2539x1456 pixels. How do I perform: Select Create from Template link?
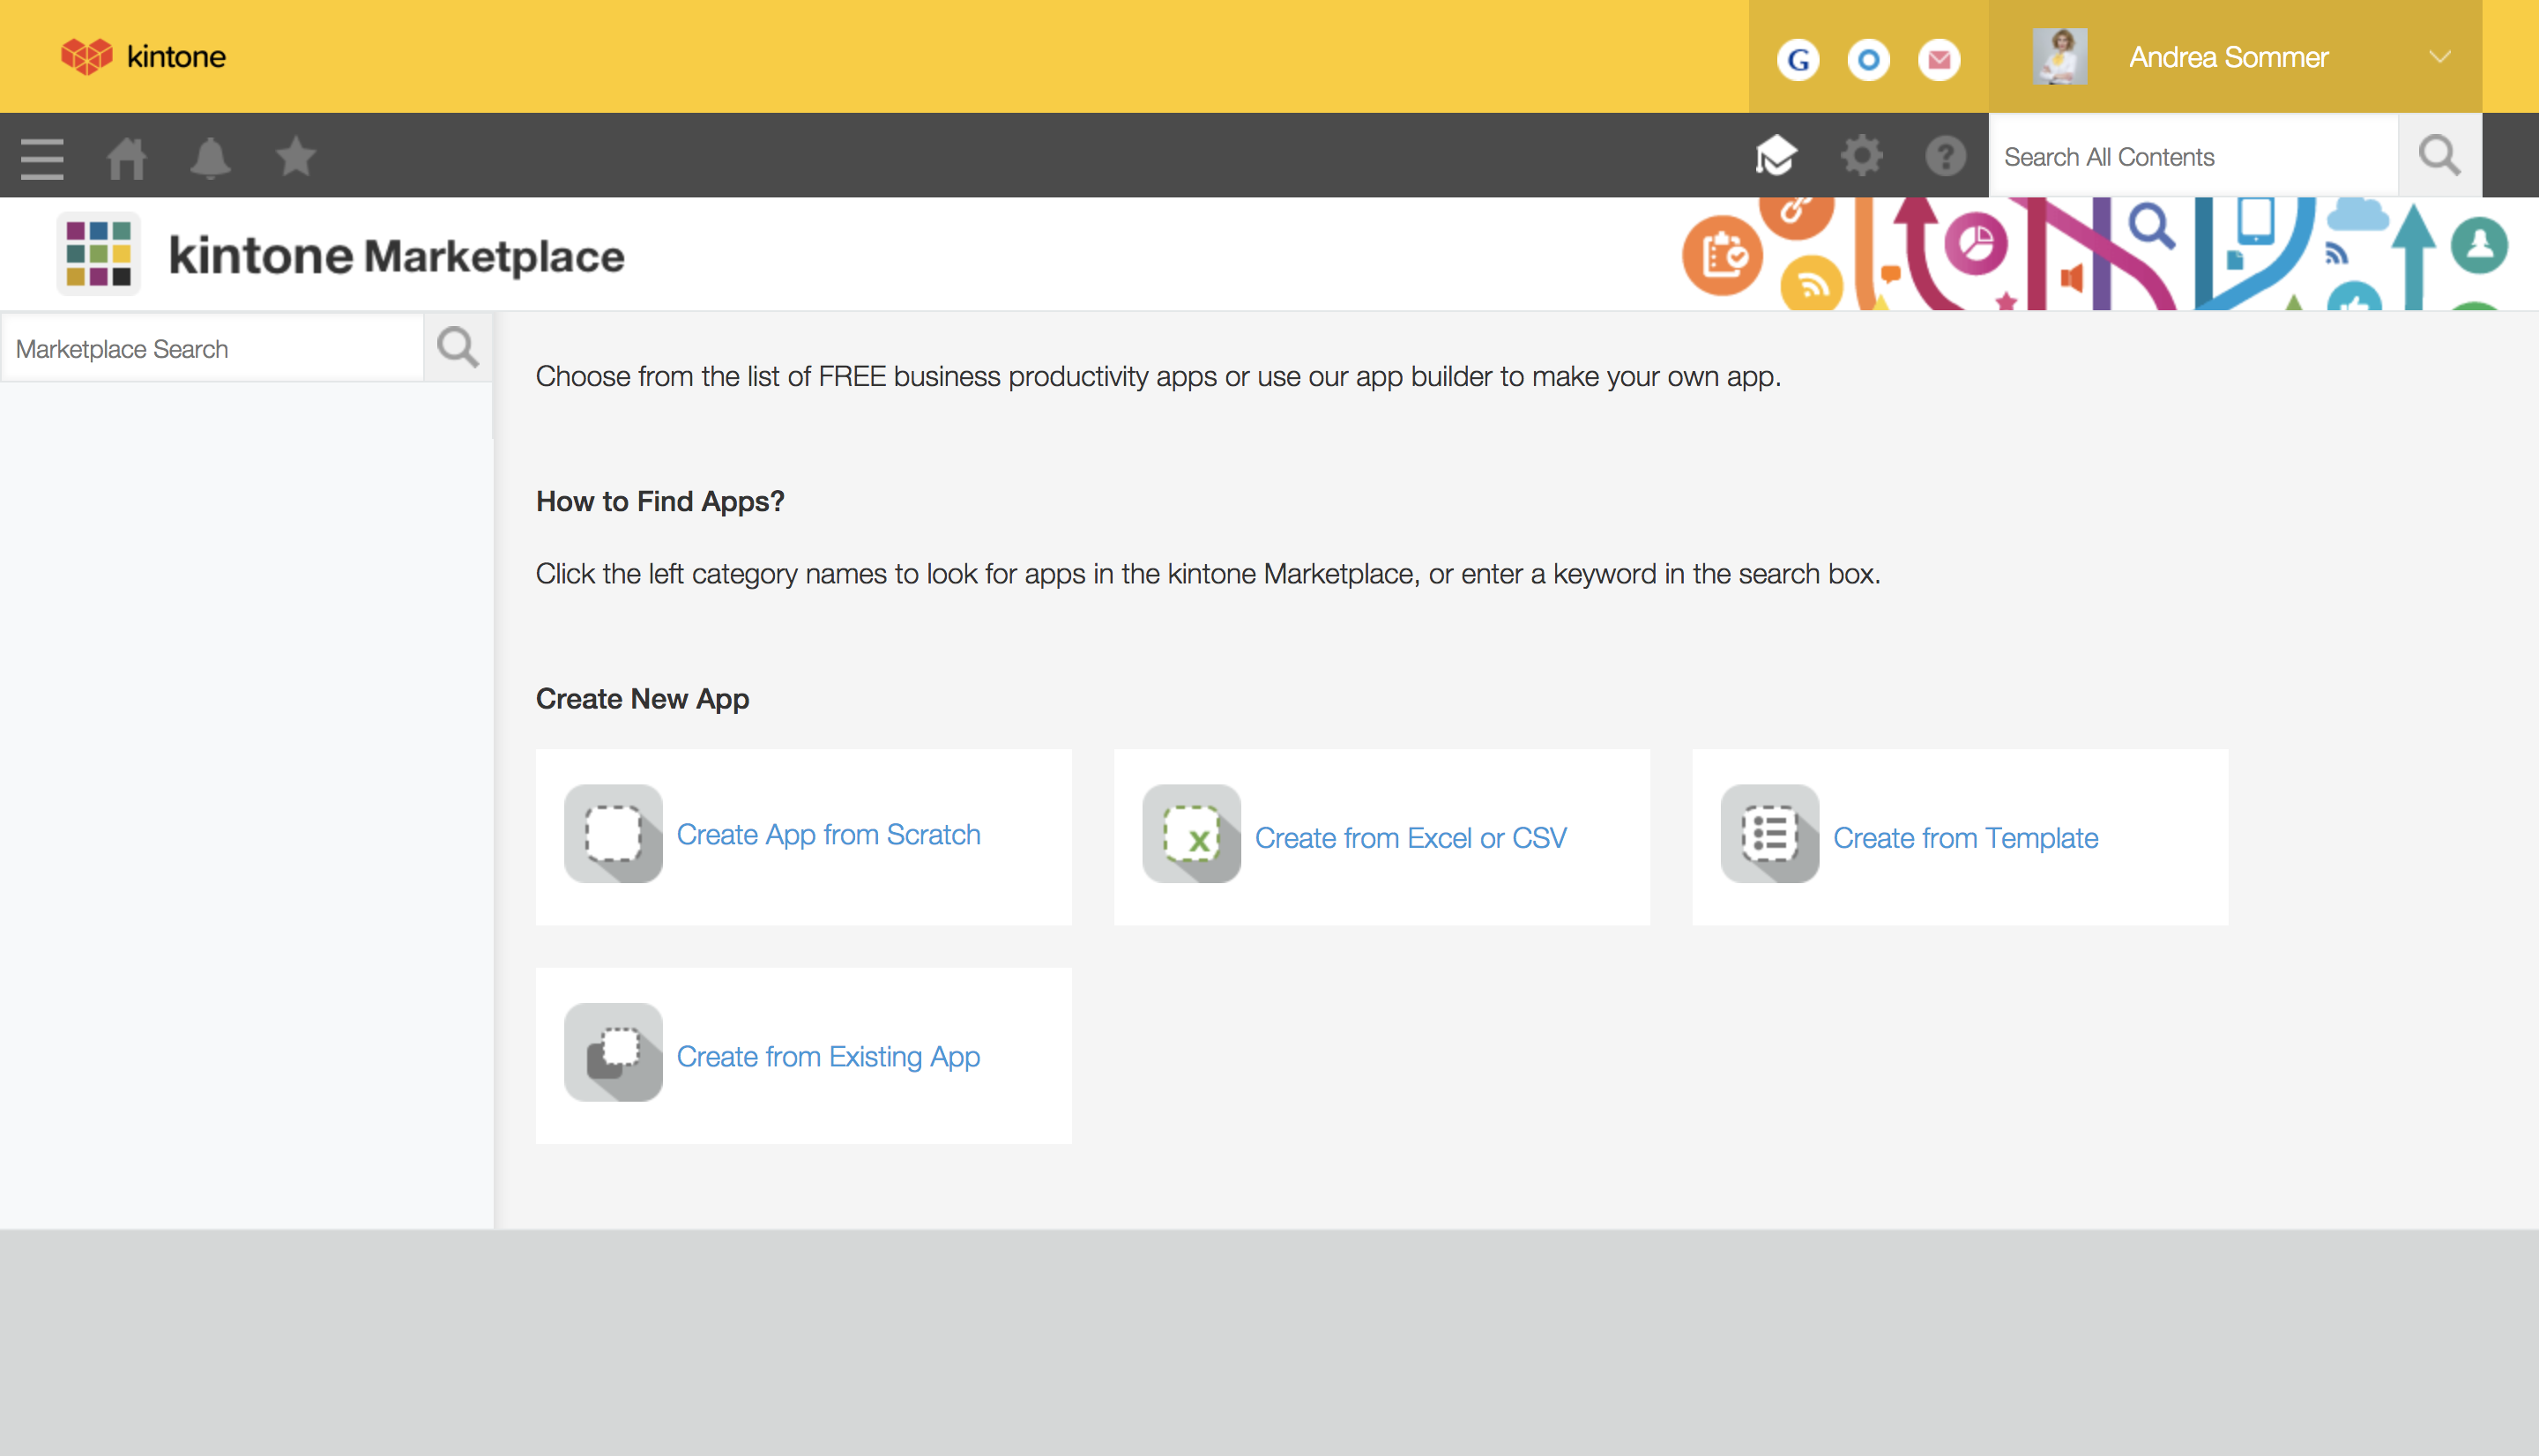point(1964,837)
